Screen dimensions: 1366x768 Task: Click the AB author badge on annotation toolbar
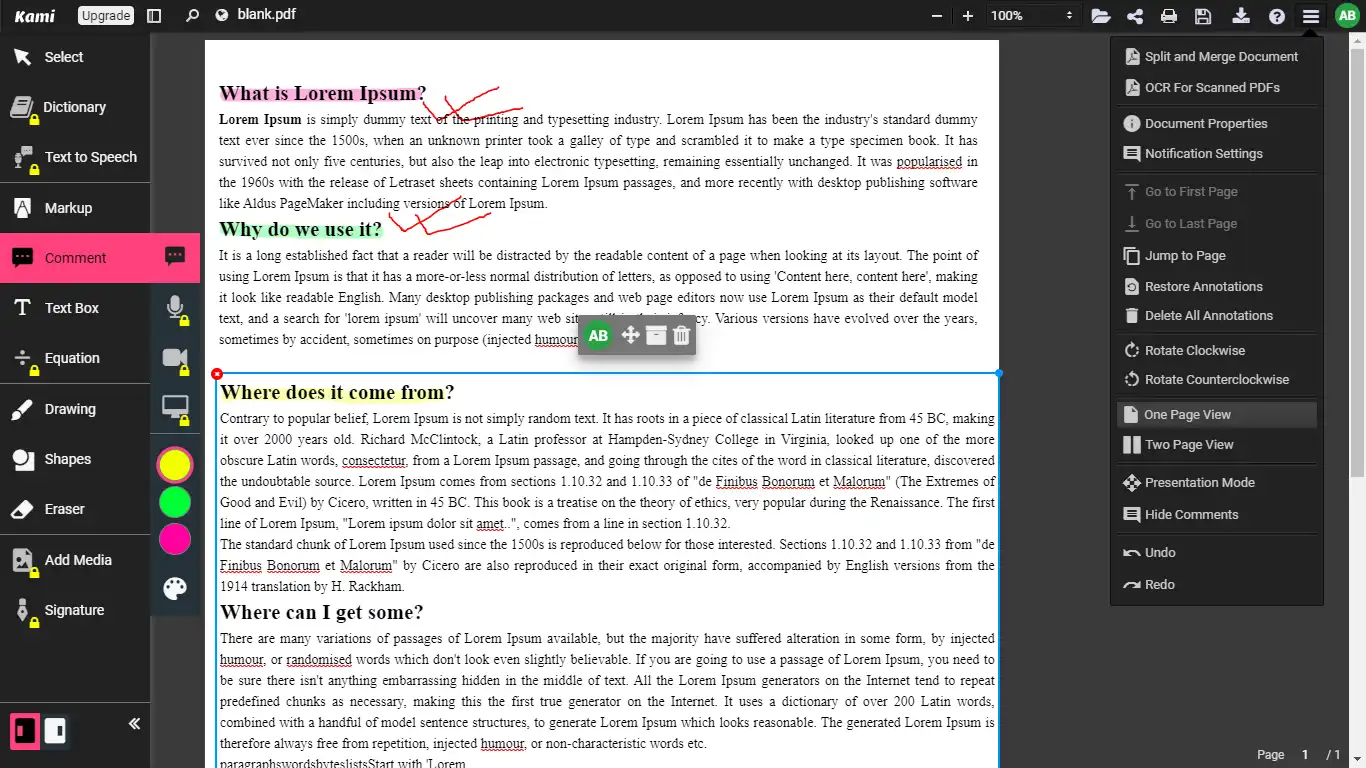tap(598, 336)
